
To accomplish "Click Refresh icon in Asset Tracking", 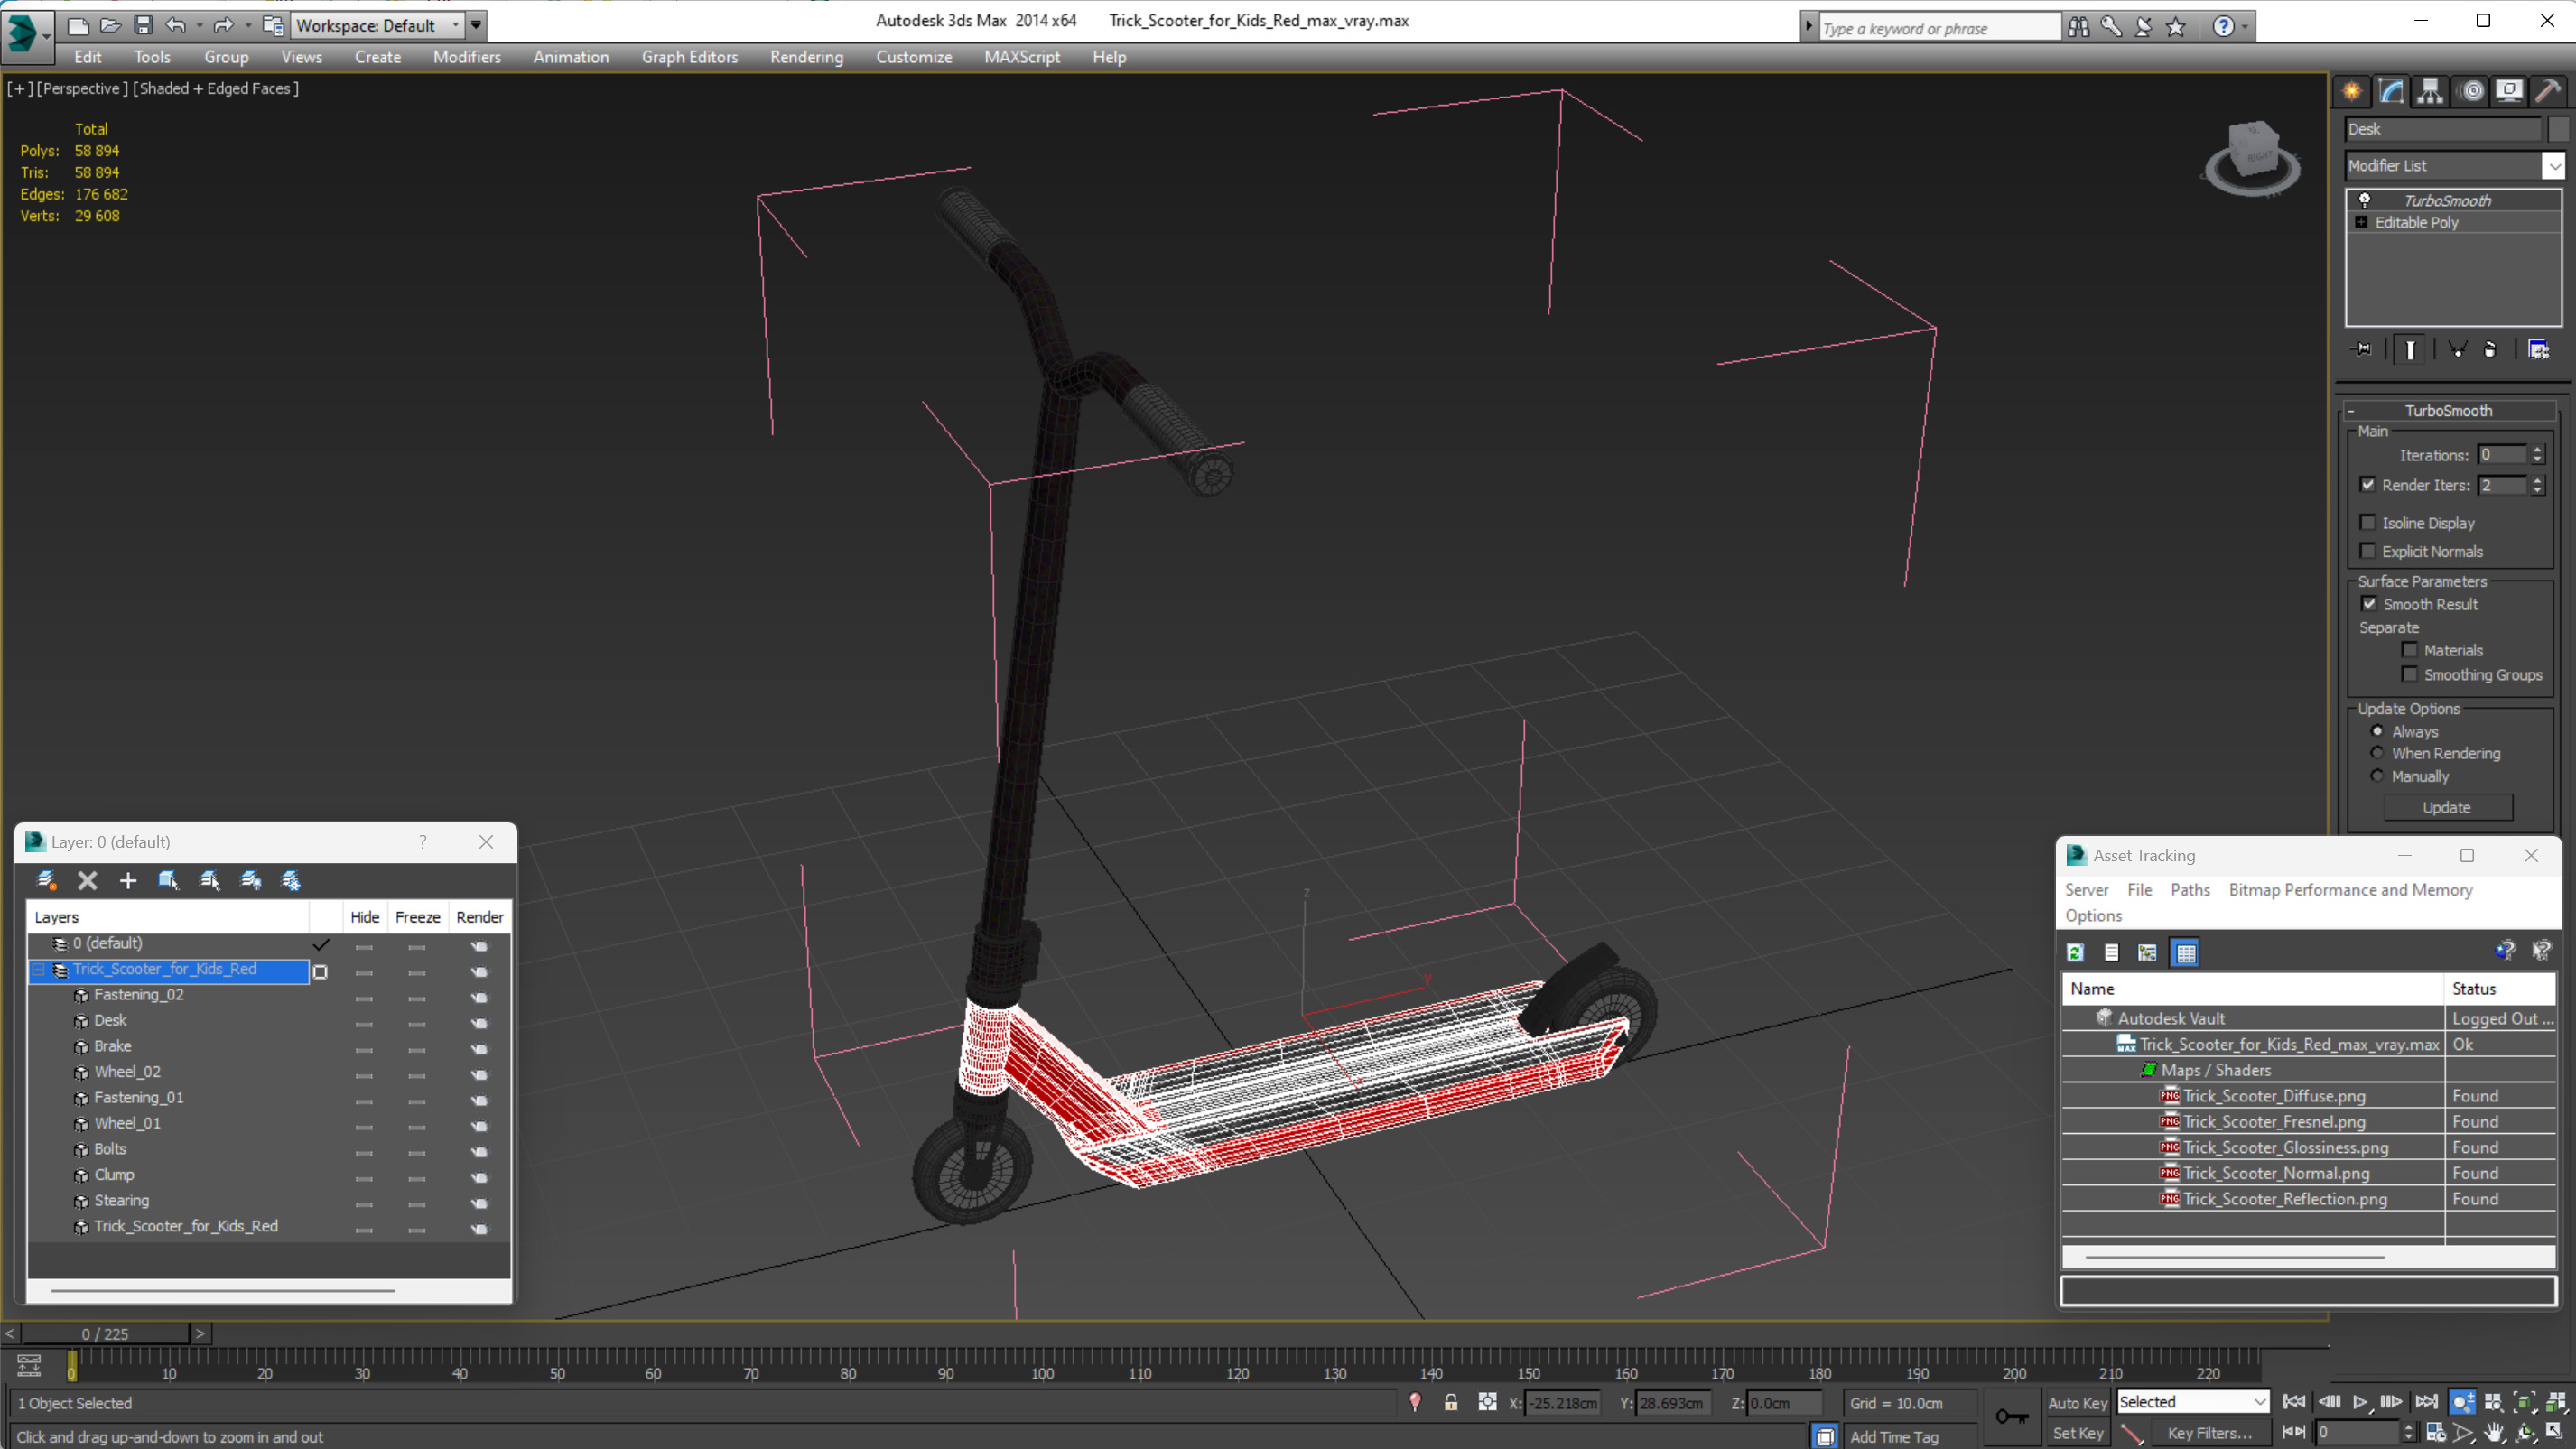I will (2076, 952).
